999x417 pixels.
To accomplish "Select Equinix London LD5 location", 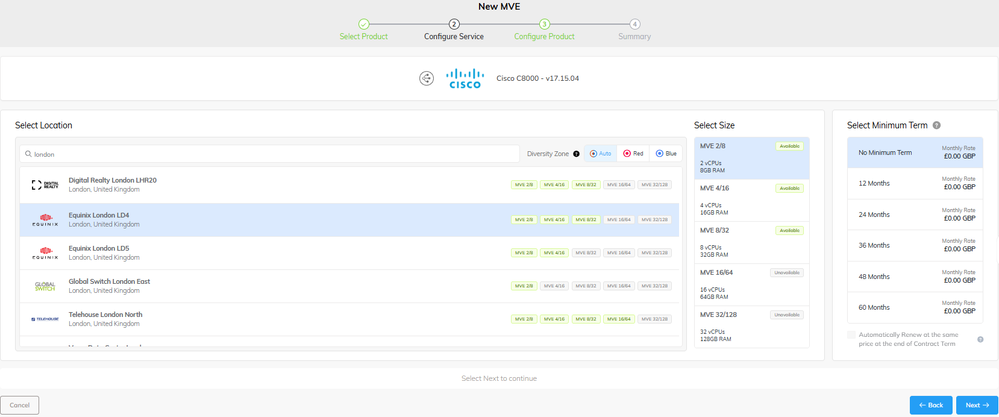I will pos(349,253).
